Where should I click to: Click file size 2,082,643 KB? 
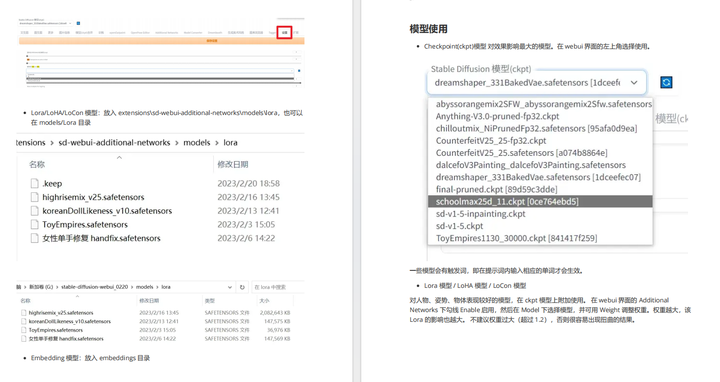click(x=275, y=313)
